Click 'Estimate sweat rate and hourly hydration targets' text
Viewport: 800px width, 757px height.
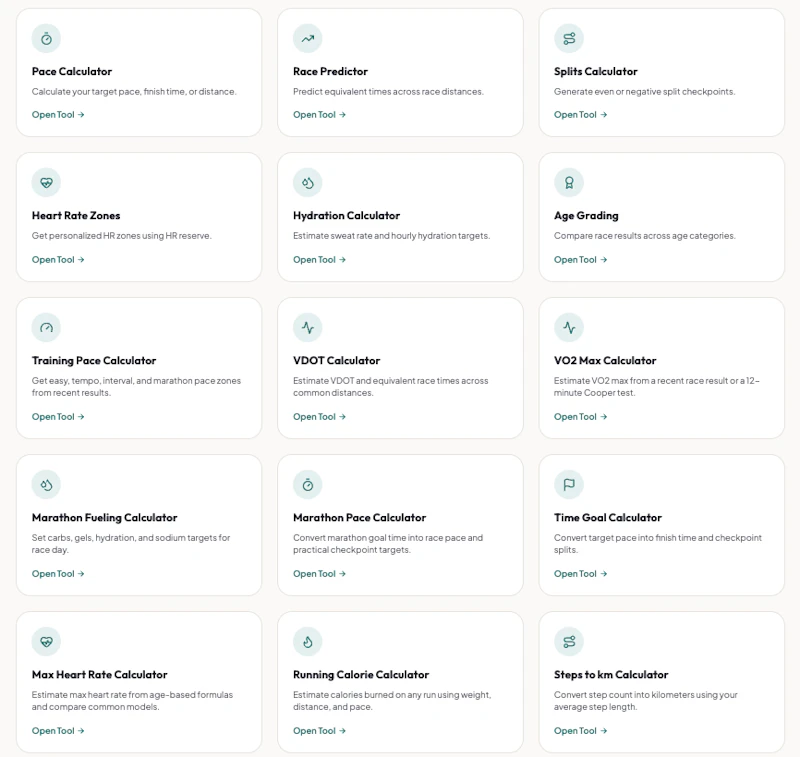(x=391, y=236)
